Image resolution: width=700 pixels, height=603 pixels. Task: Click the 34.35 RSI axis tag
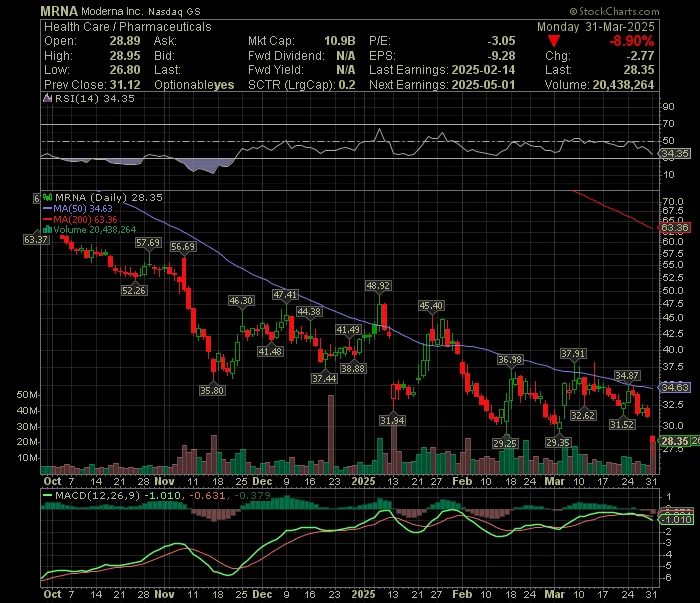click(675, 154)
